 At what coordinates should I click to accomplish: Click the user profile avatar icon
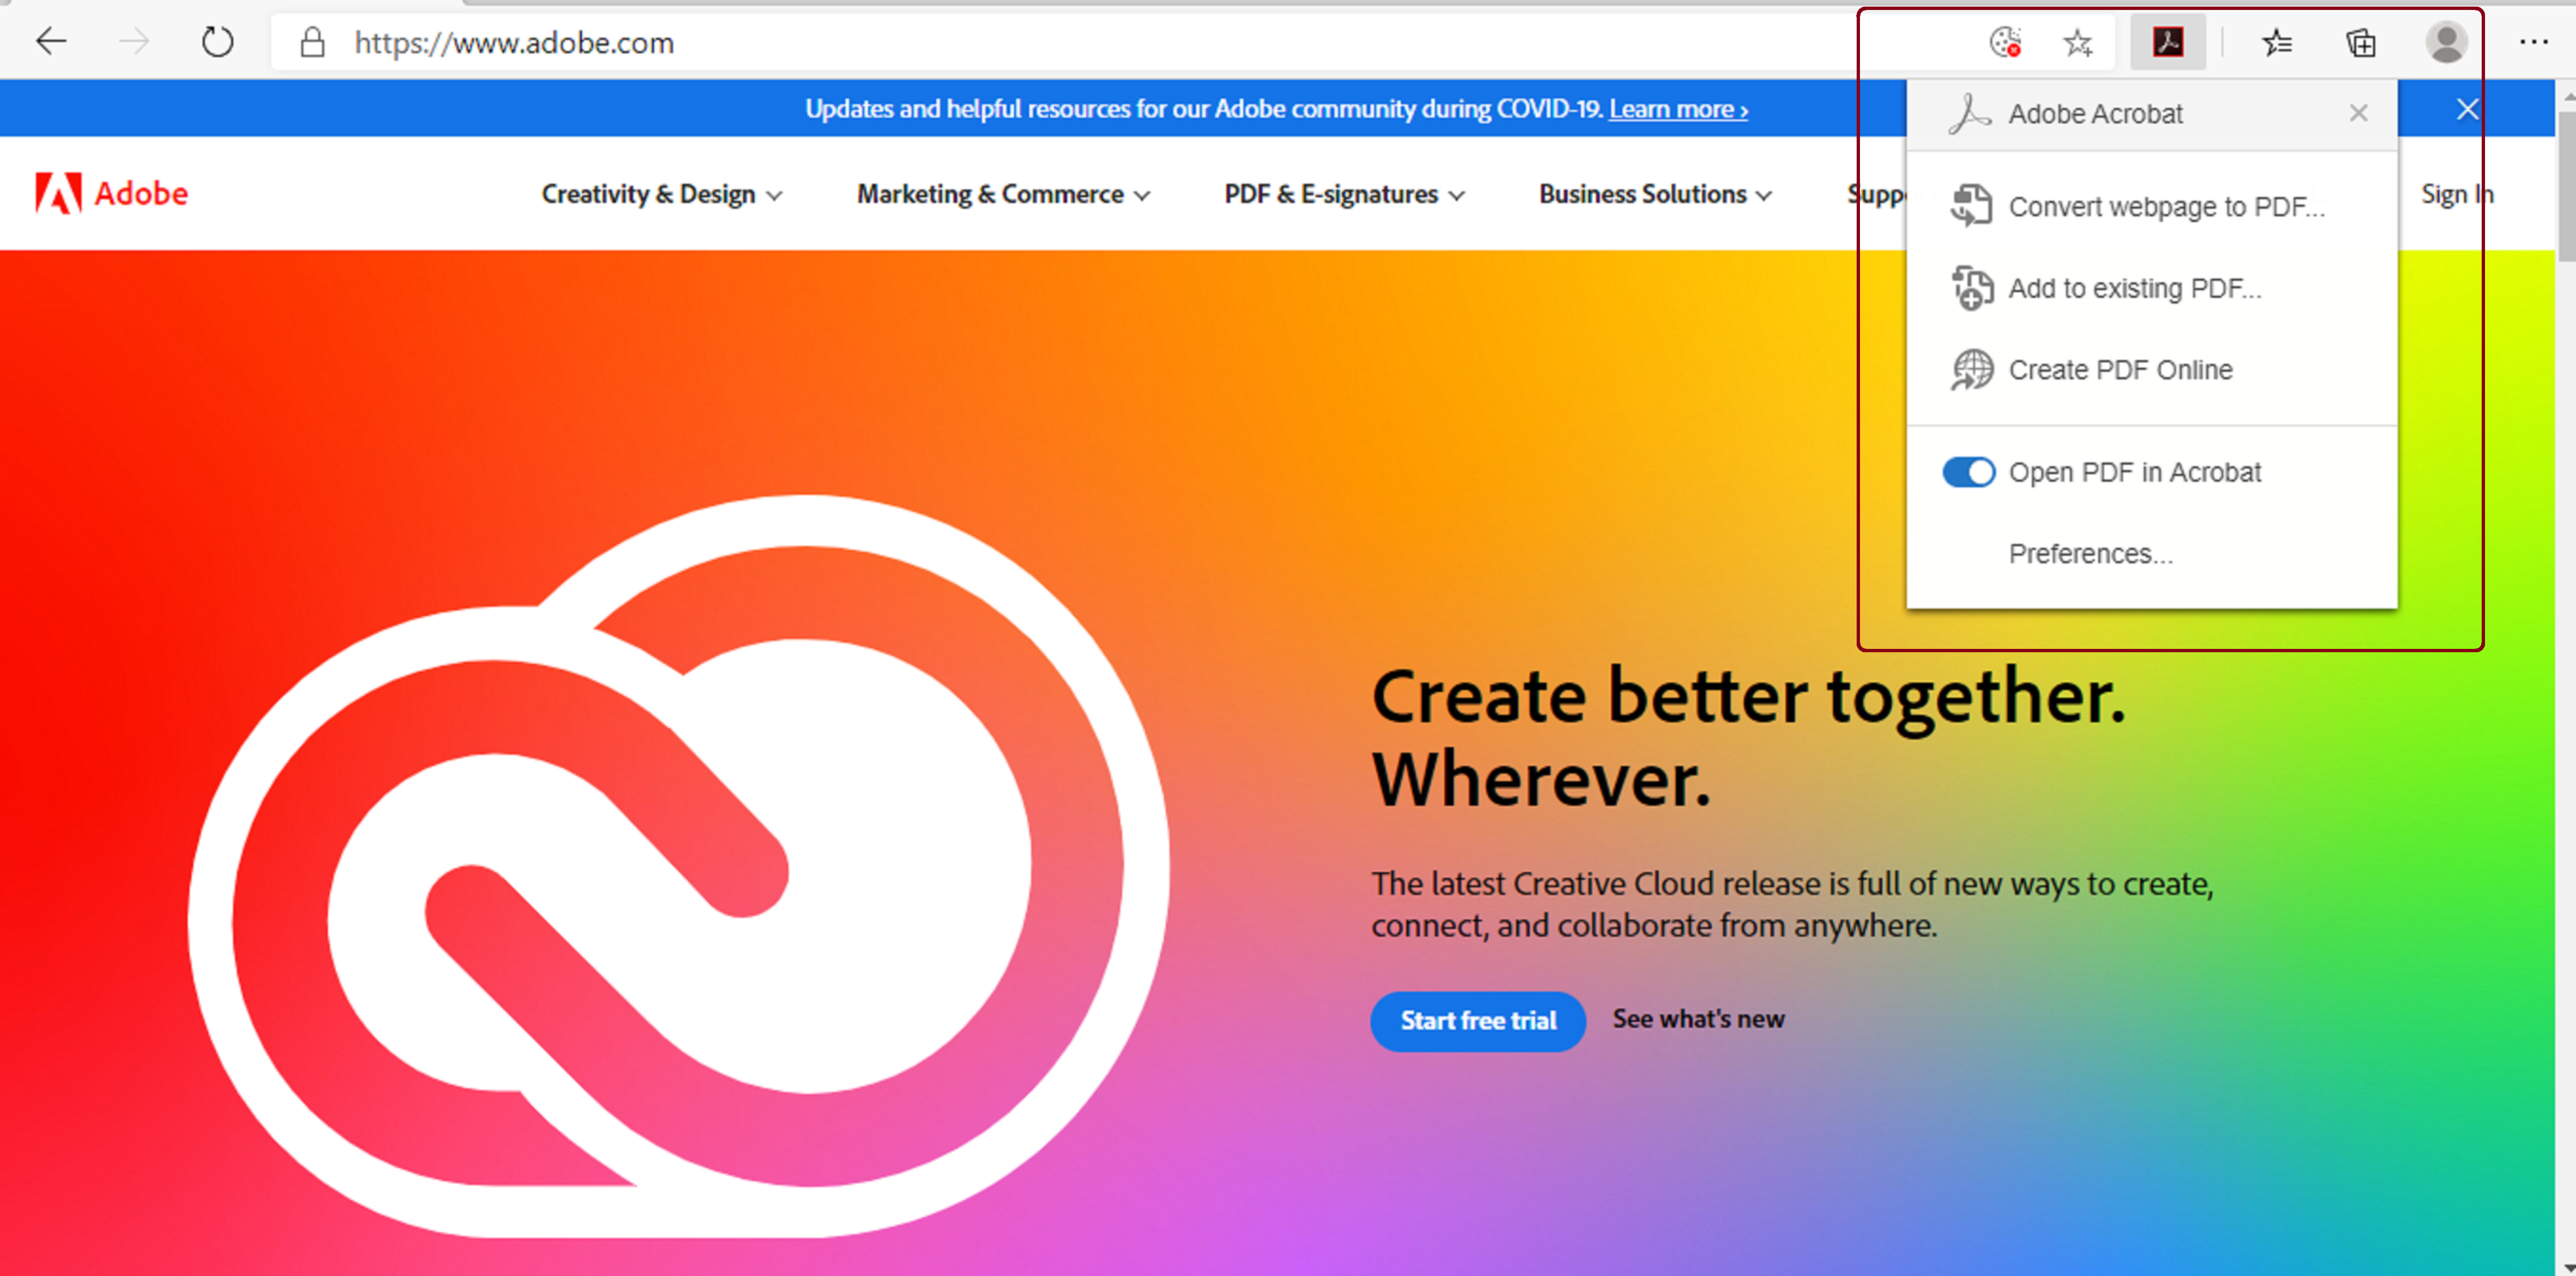pyautogui.click(x=2446, y=43)
